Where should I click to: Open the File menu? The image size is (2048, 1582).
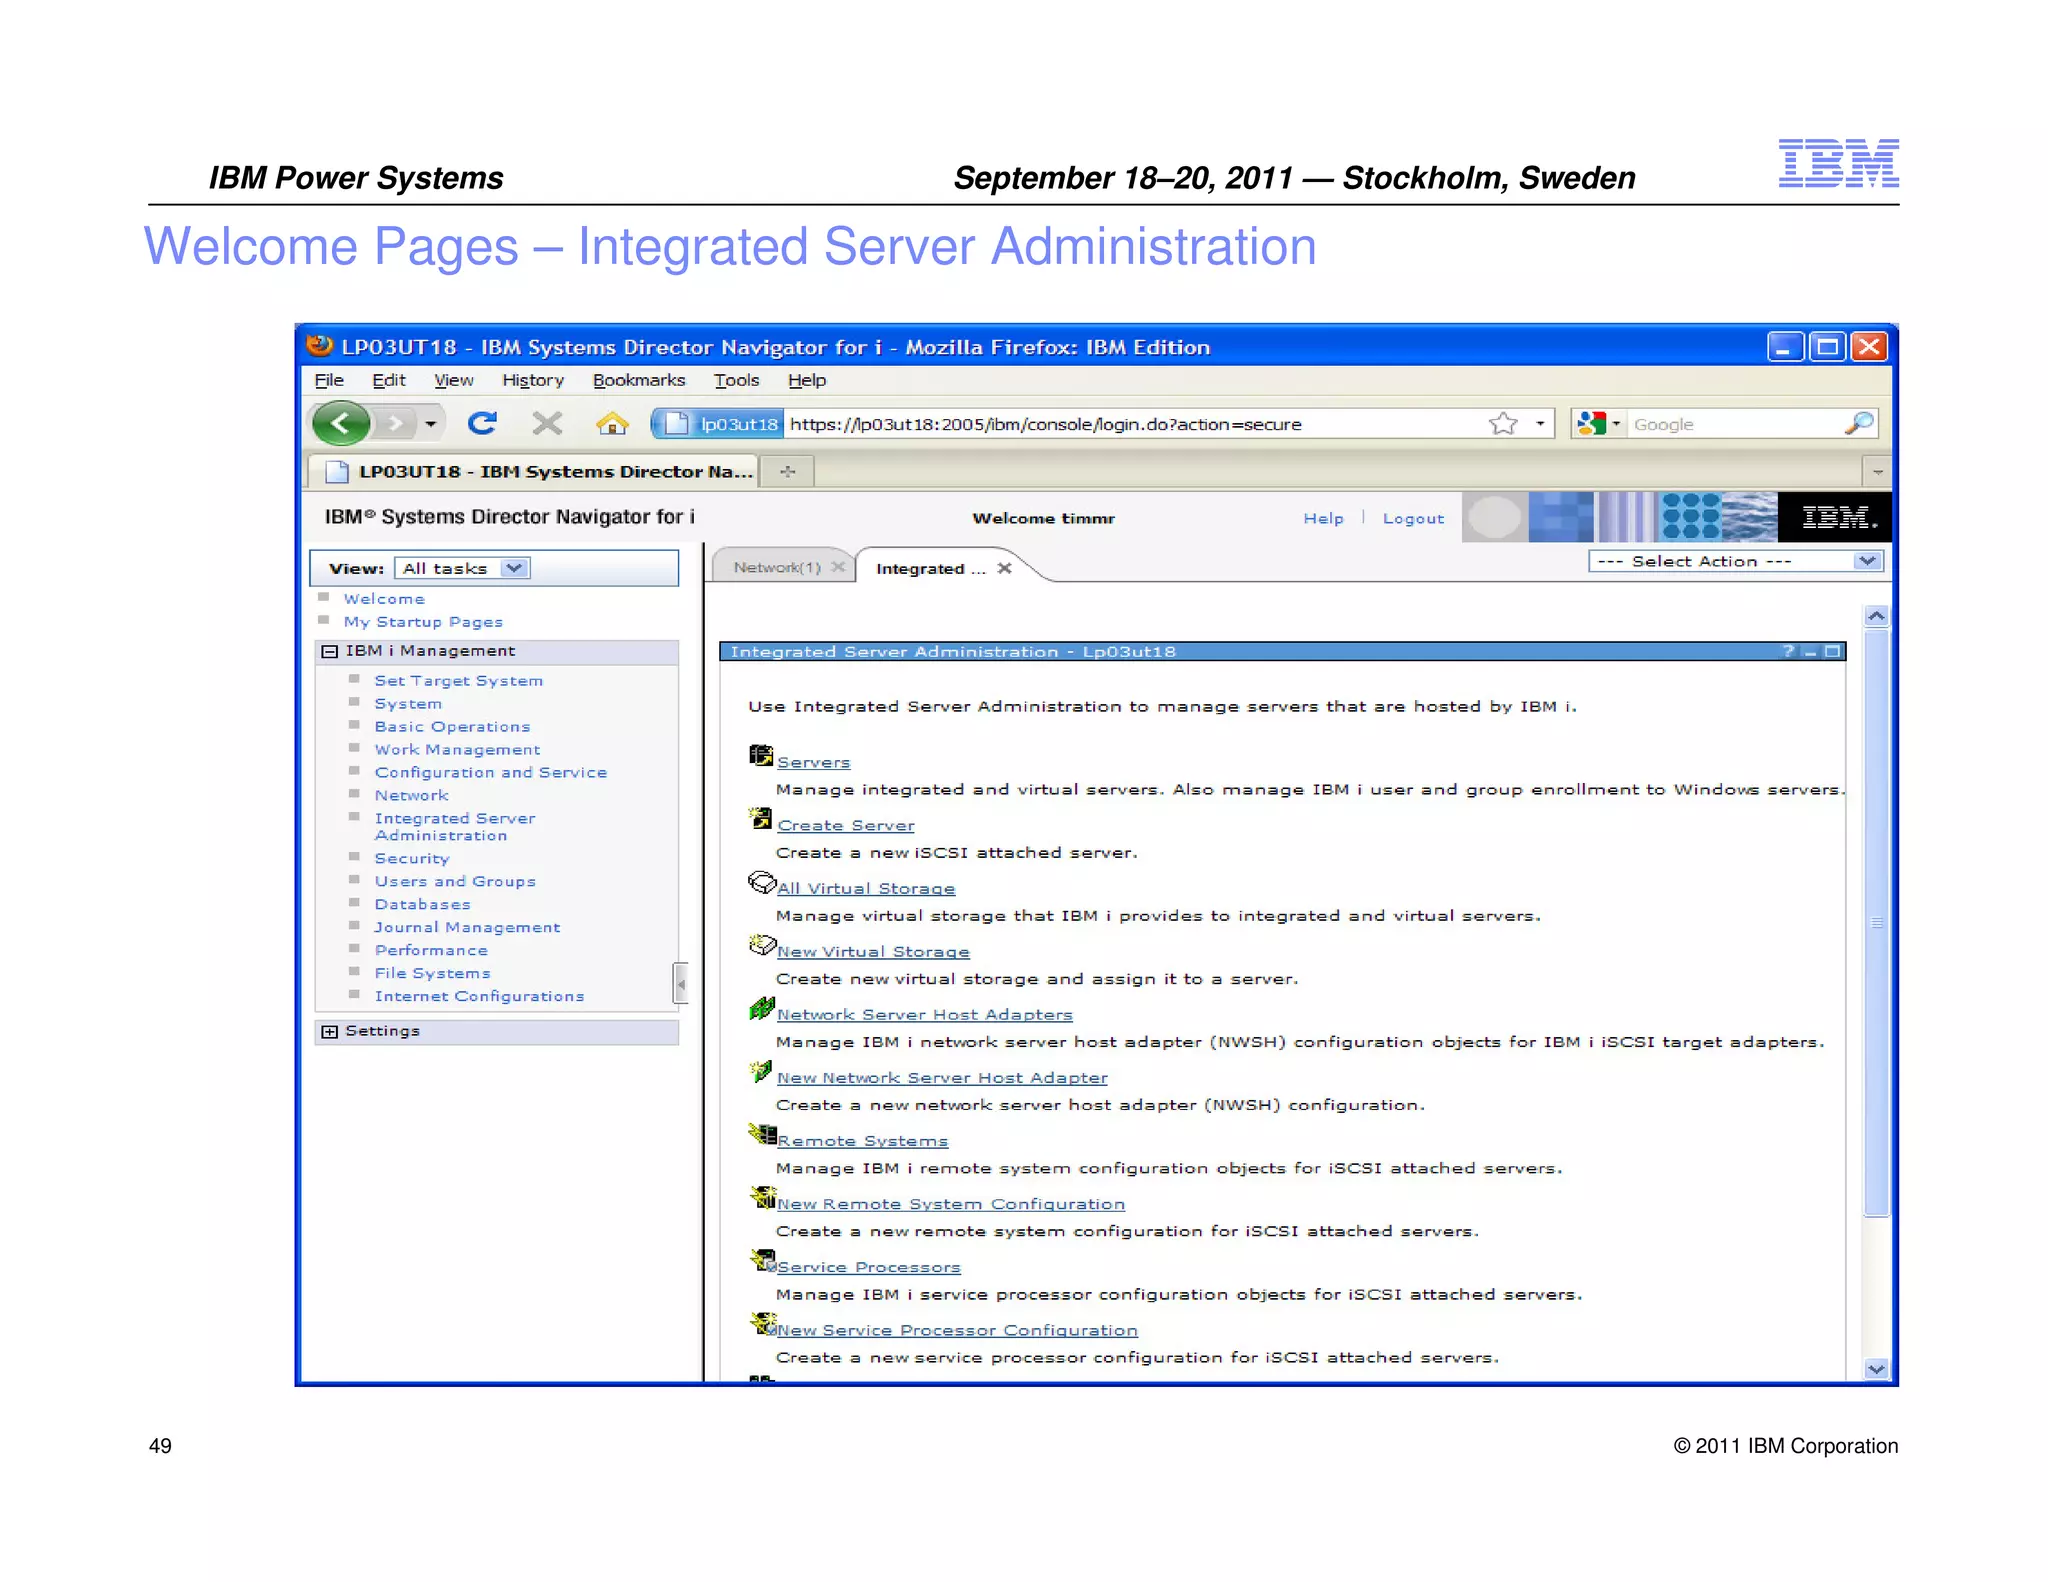[x=329, y=380]
